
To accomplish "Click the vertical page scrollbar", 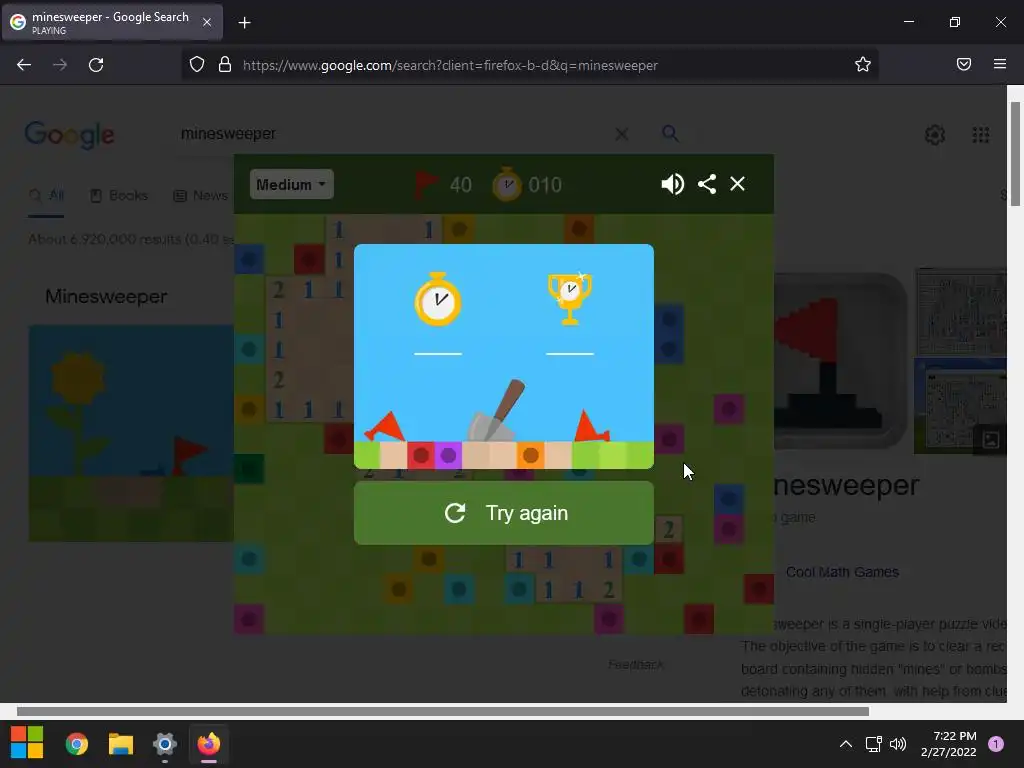I will coord(1015,153).
